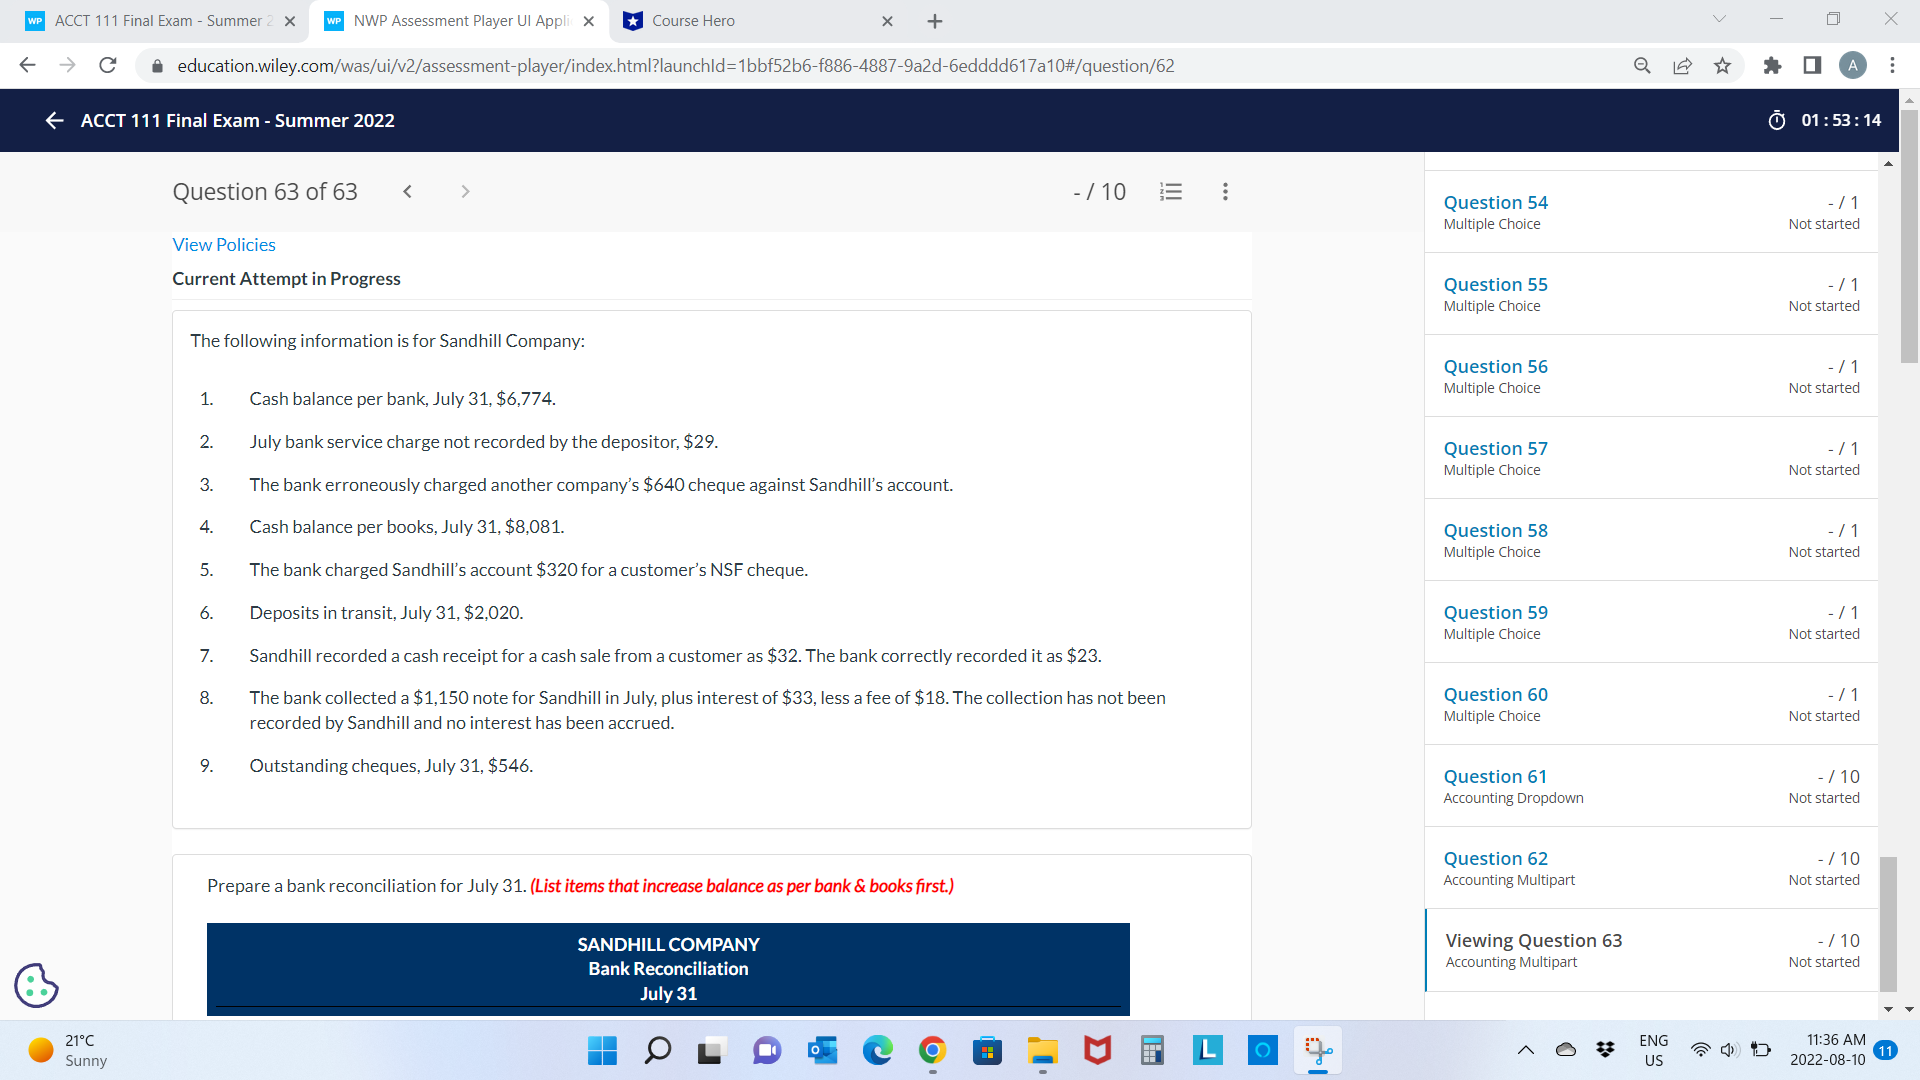Advance using the next question chevron
1920x1080 pixels.
465,191
